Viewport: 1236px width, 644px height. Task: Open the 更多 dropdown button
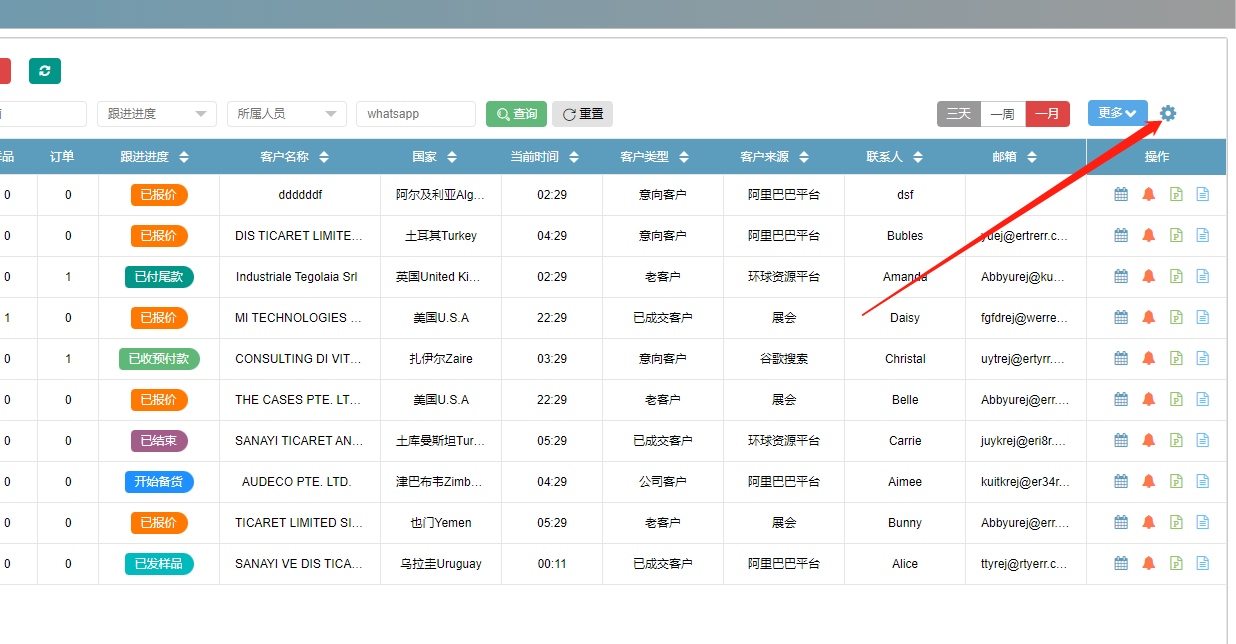coord(1117,113)
